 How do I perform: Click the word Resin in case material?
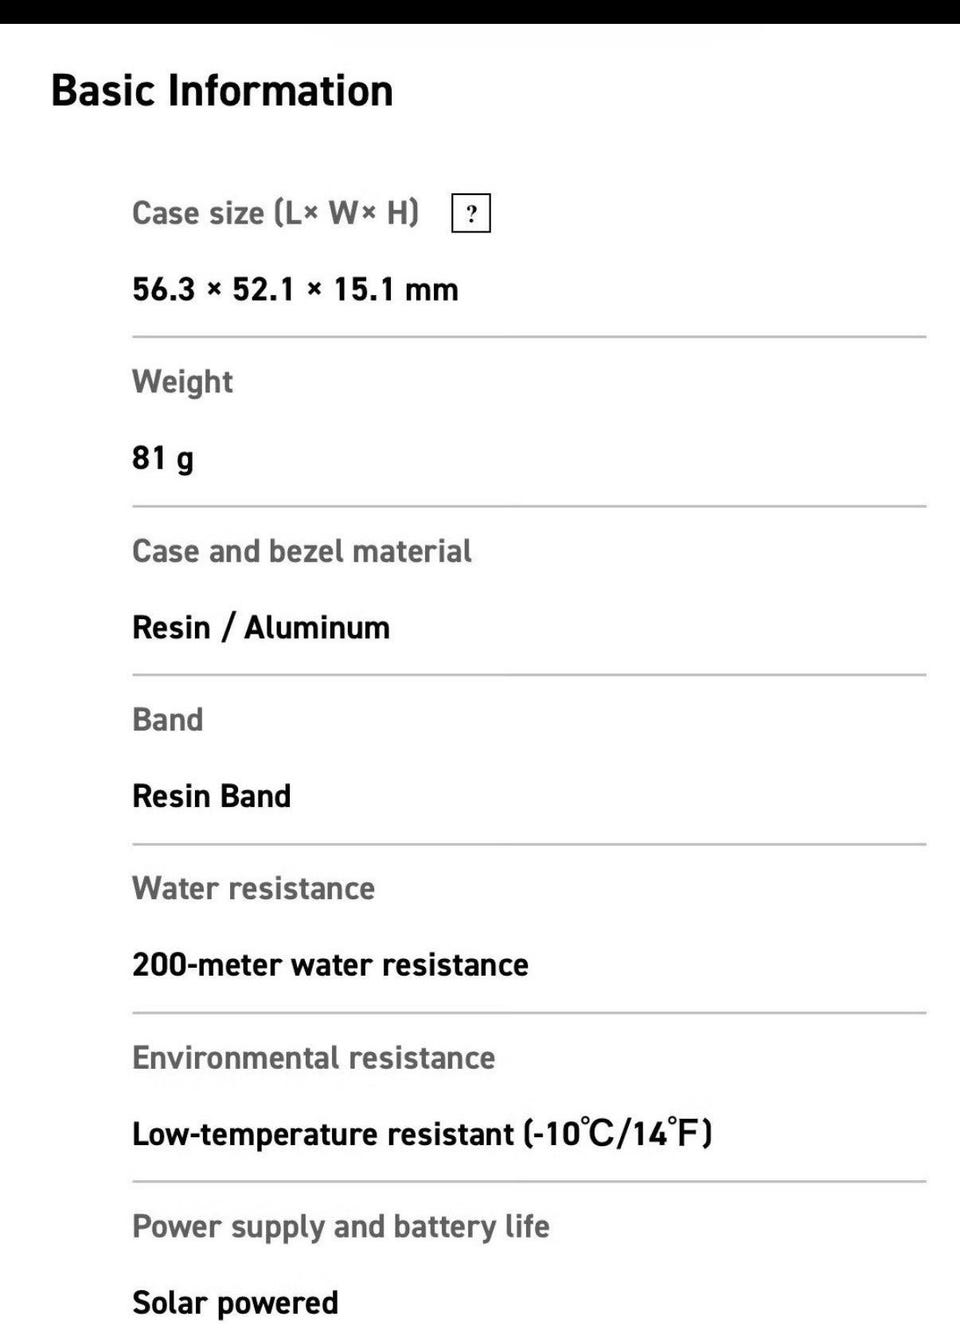tap(171, 628)
